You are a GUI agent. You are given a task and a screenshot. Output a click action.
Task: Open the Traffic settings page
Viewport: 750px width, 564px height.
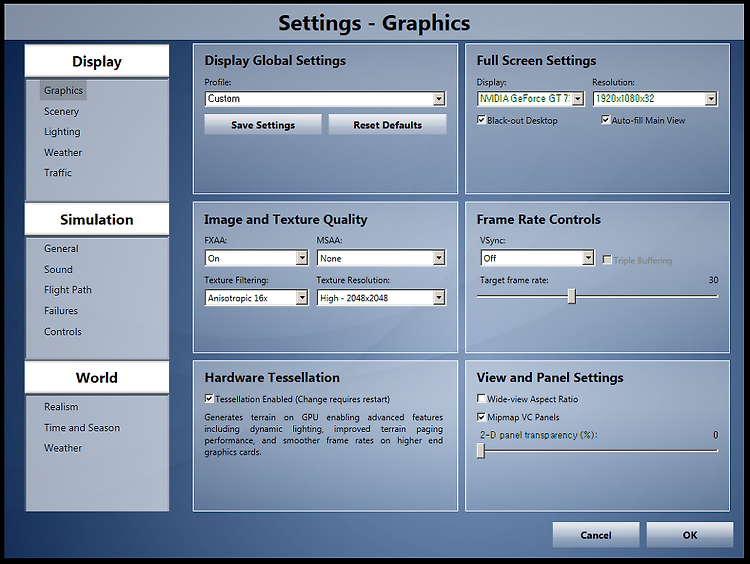[x=57, y=173]
